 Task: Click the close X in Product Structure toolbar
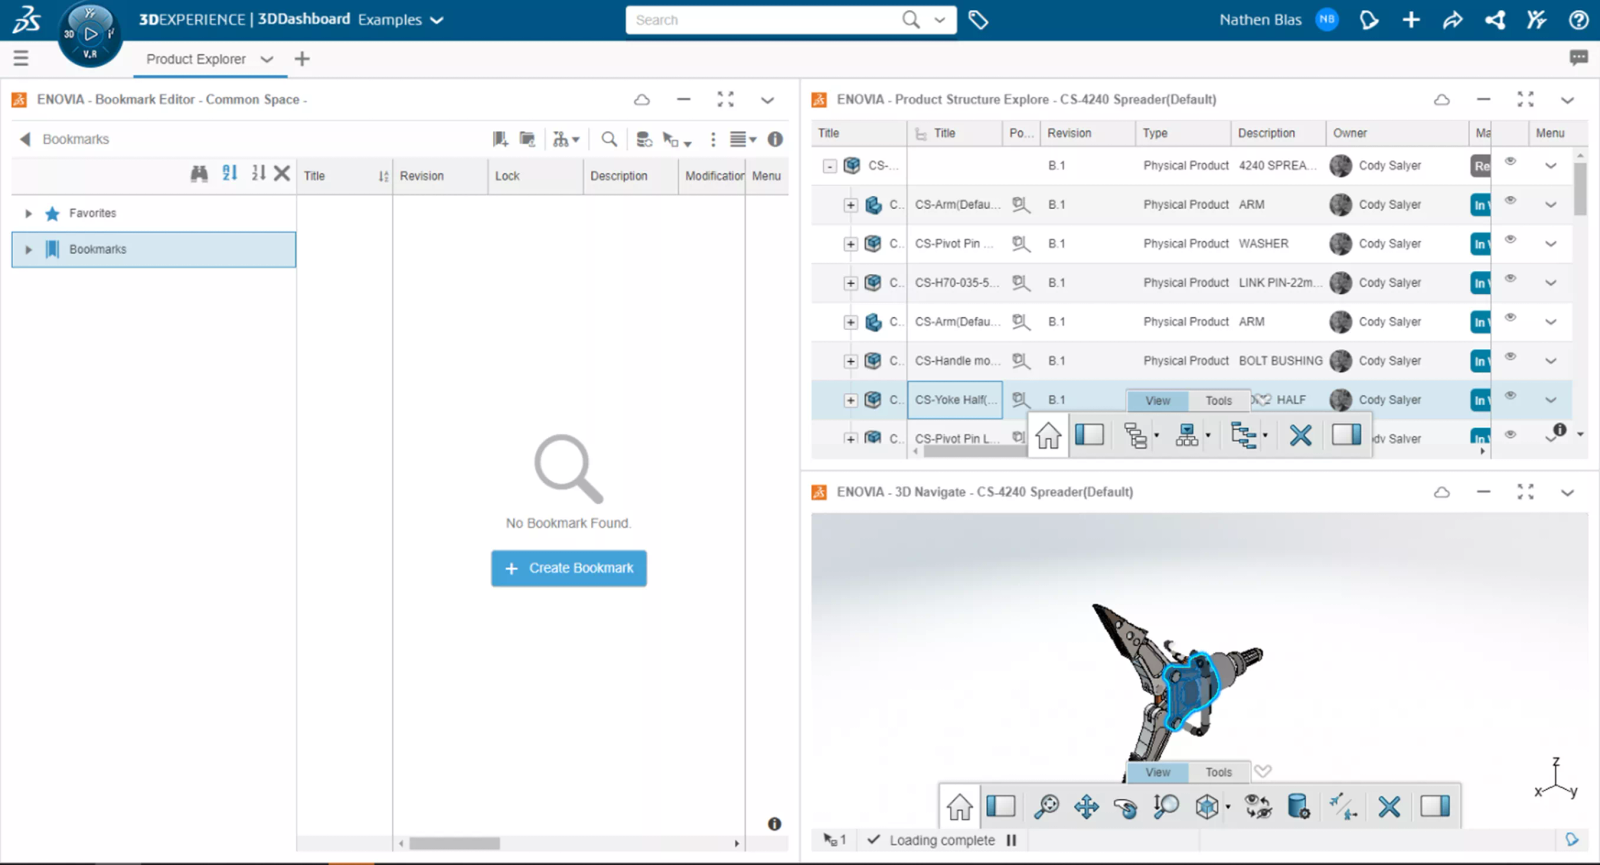coord(1300,435)
